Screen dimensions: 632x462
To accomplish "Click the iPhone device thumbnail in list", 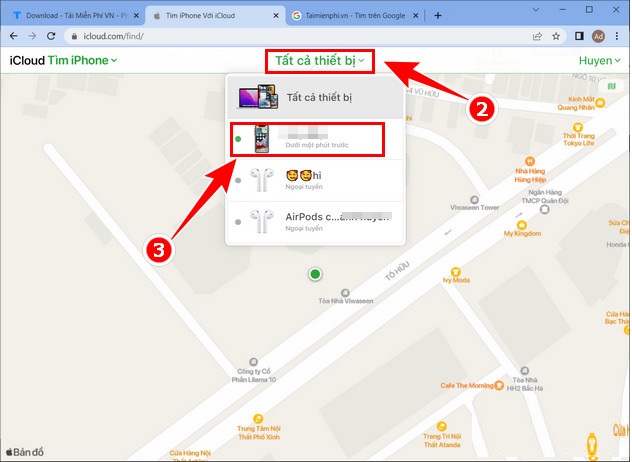I will [261, 139].
